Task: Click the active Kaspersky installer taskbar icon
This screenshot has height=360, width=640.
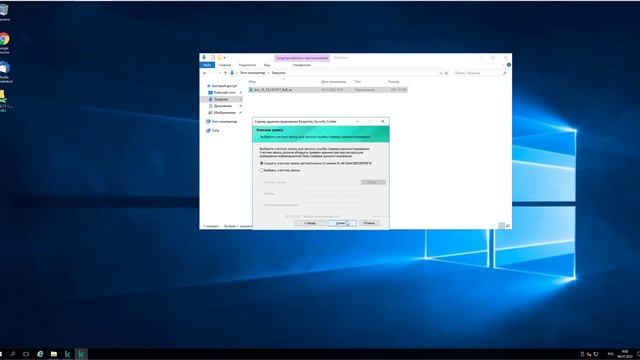Action: 81,354
